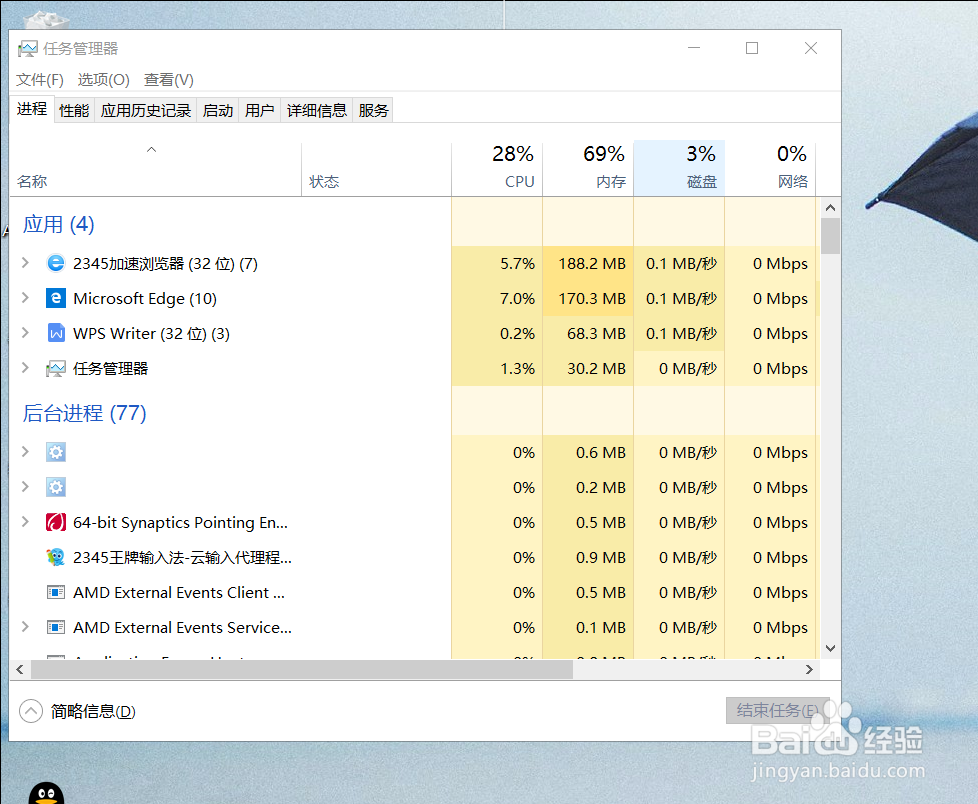Minimize the Task Manager window

click(x=694, y=48)
